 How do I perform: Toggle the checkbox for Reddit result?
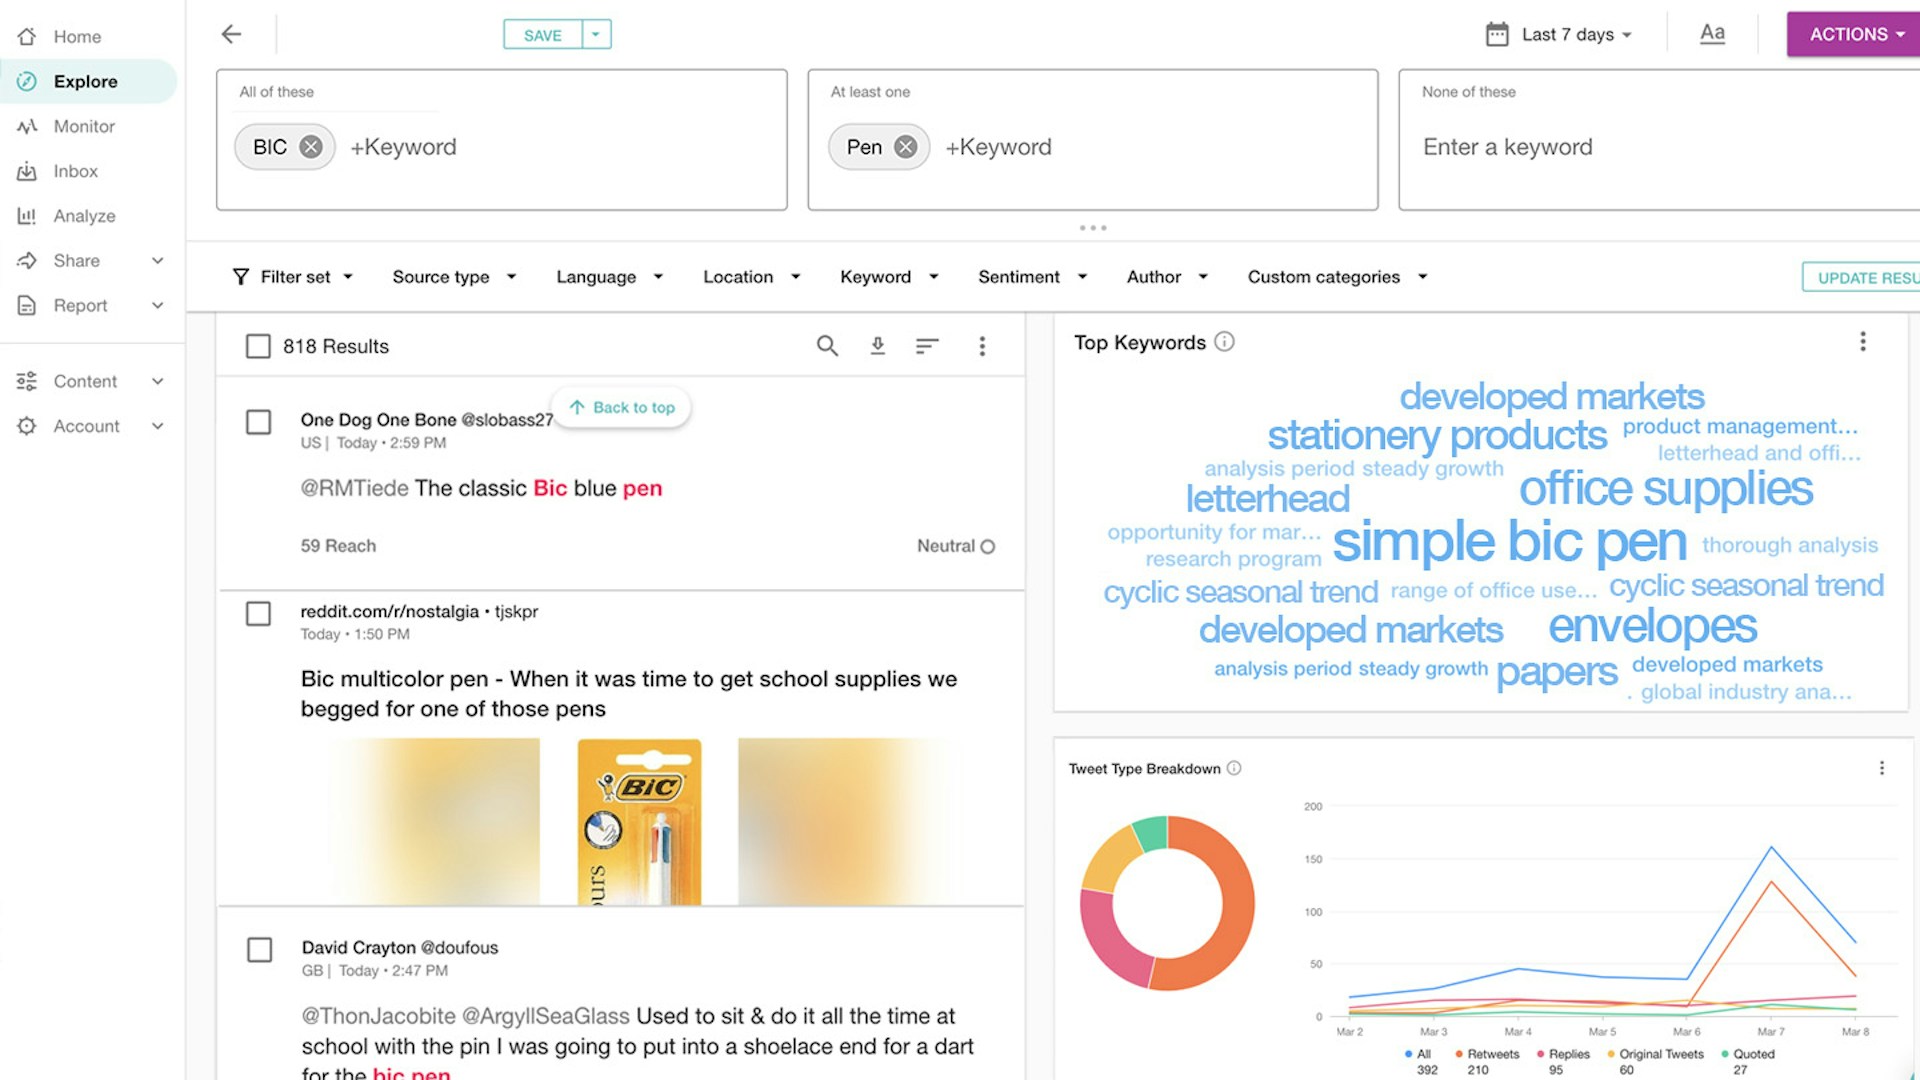(x=256, y=613)
